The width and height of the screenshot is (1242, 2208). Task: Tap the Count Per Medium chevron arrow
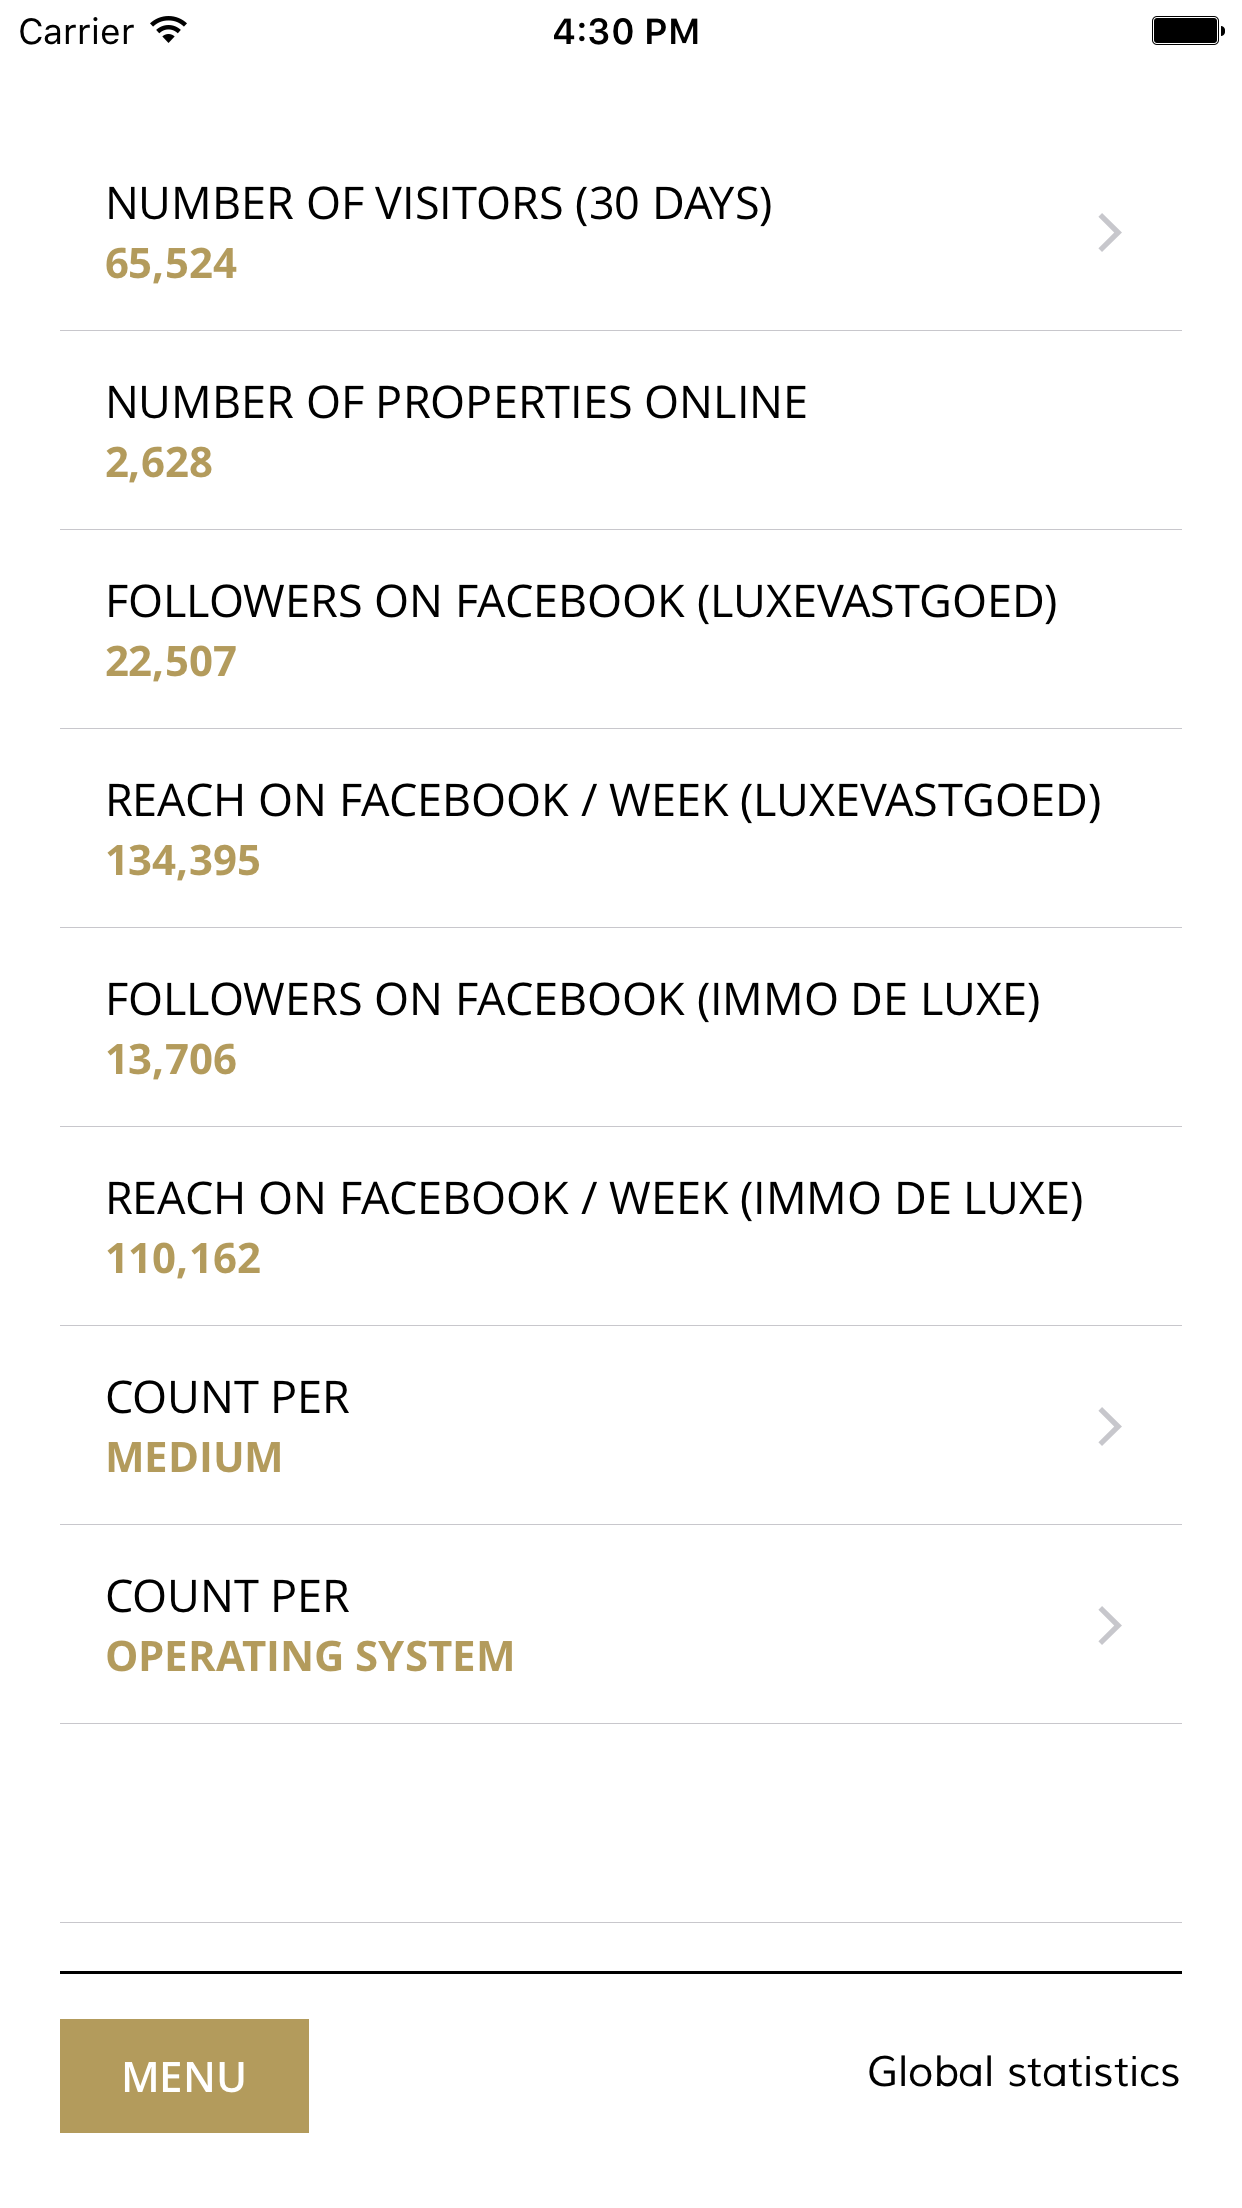(x=1109, y=1427)
